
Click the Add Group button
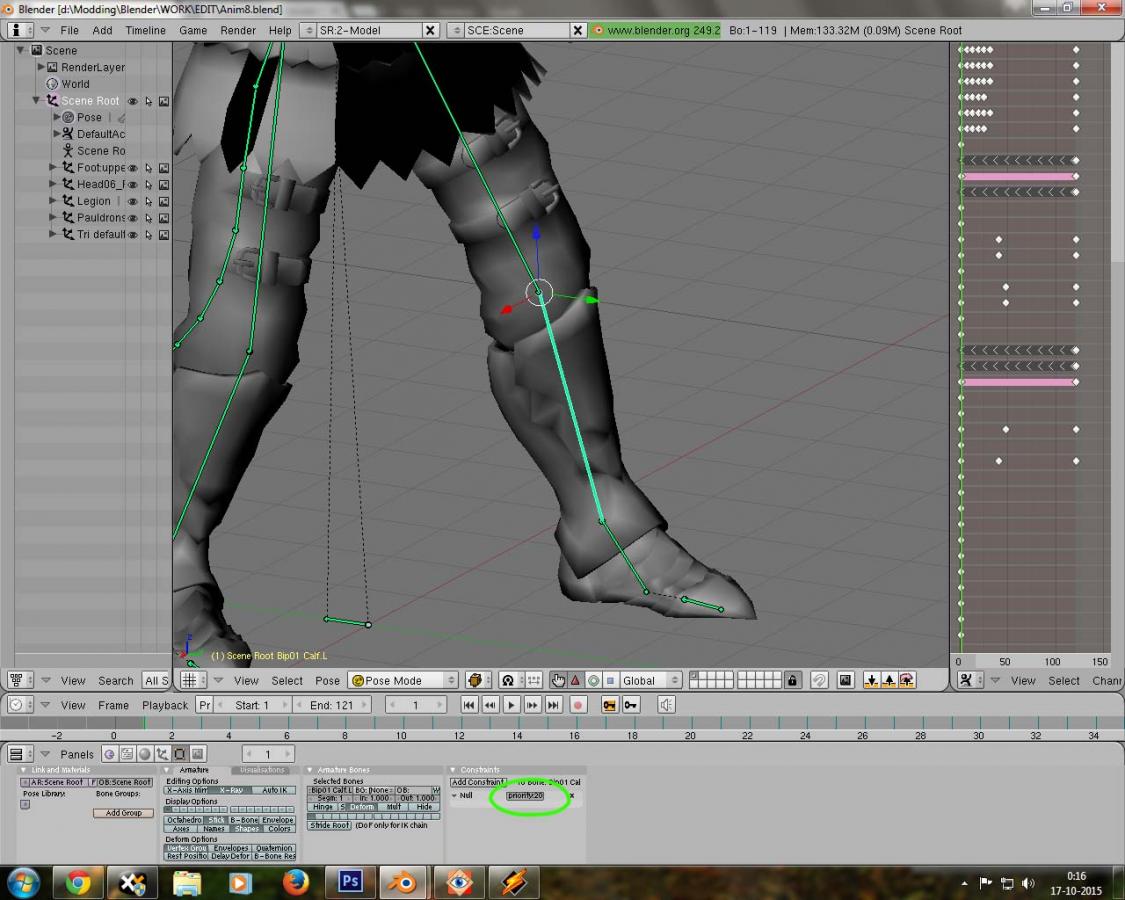point(123,813)
